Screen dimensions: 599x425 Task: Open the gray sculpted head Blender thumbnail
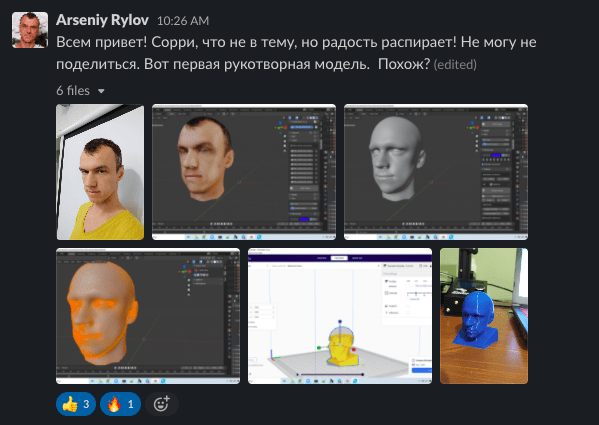(x=436, y=172)
